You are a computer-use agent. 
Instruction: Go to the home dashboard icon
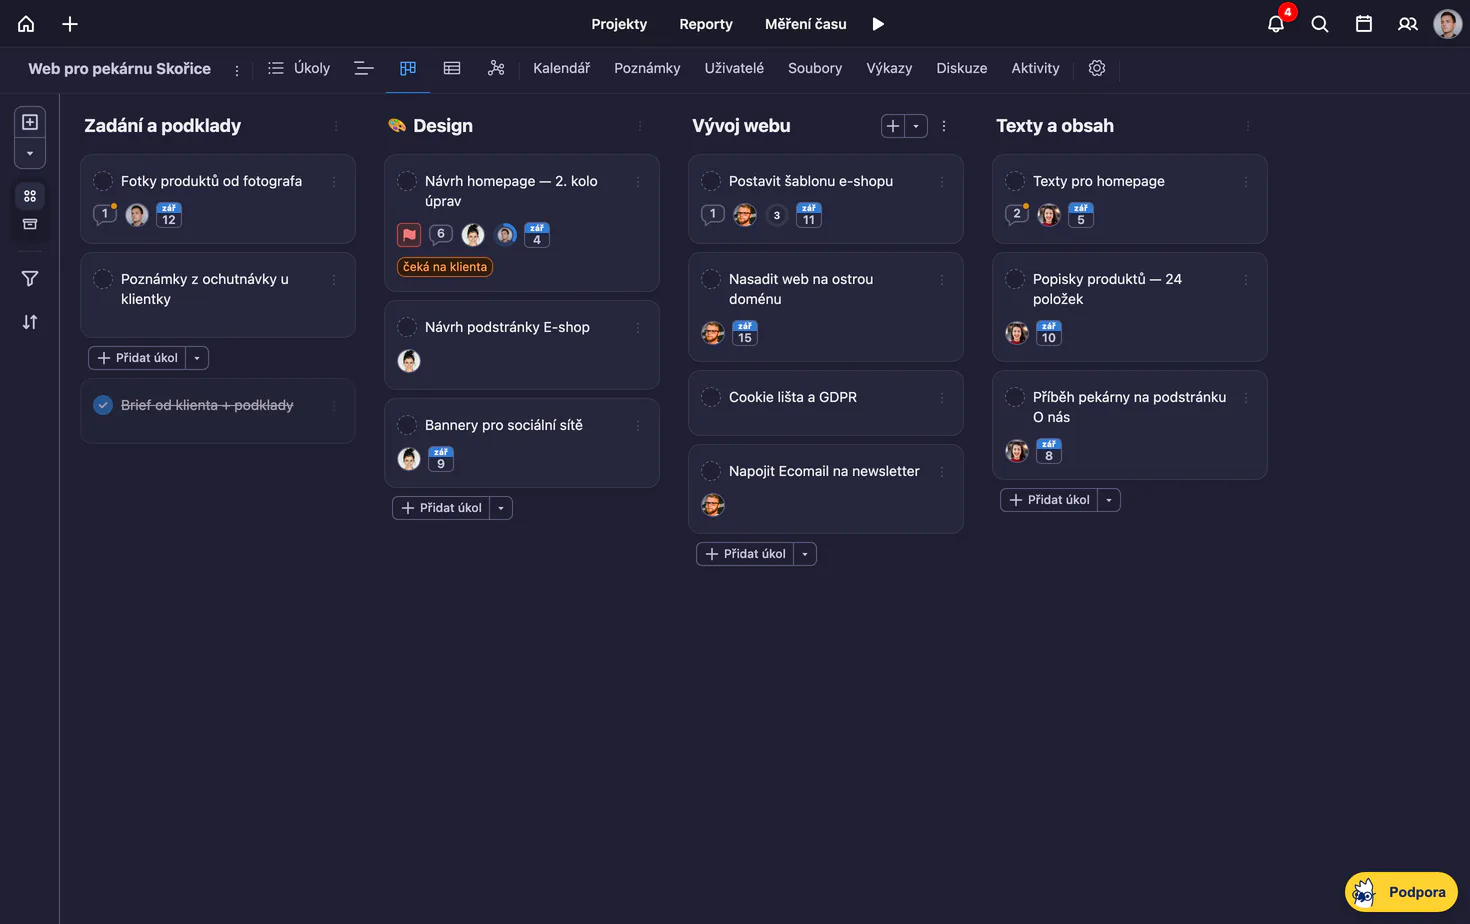click(26, 24)
